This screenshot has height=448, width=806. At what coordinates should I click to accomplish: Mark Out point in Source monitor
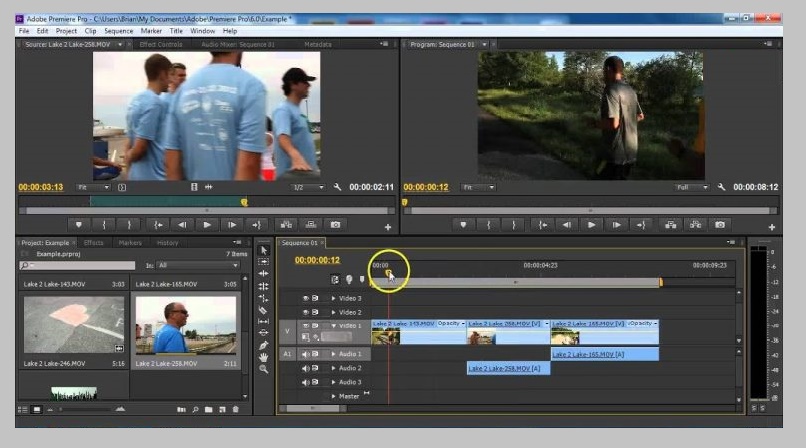pyautogui.click(x=129, y=225)
